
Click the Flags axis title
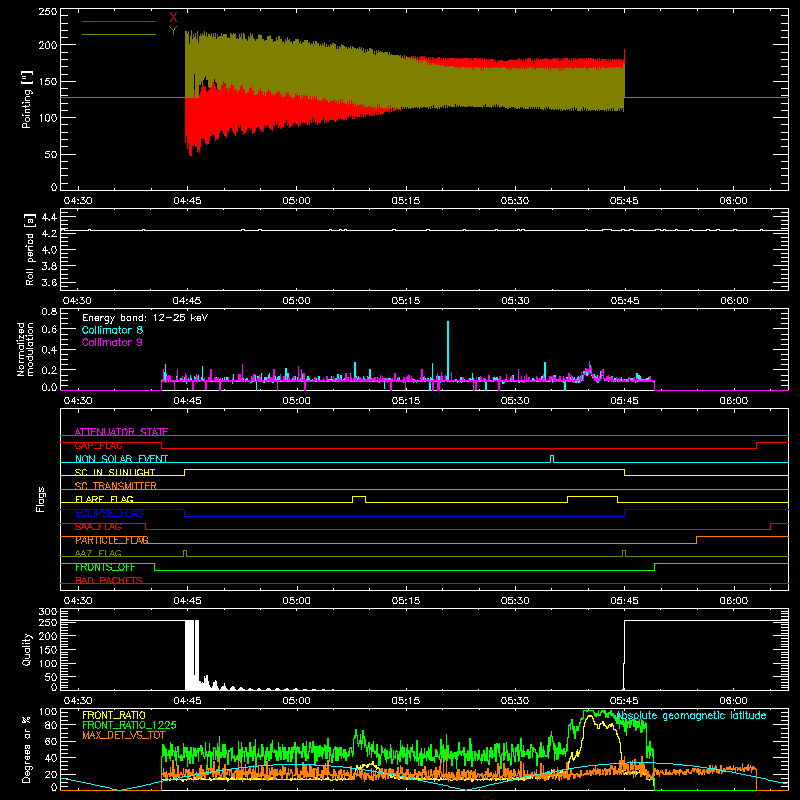(x=41, y=499)
